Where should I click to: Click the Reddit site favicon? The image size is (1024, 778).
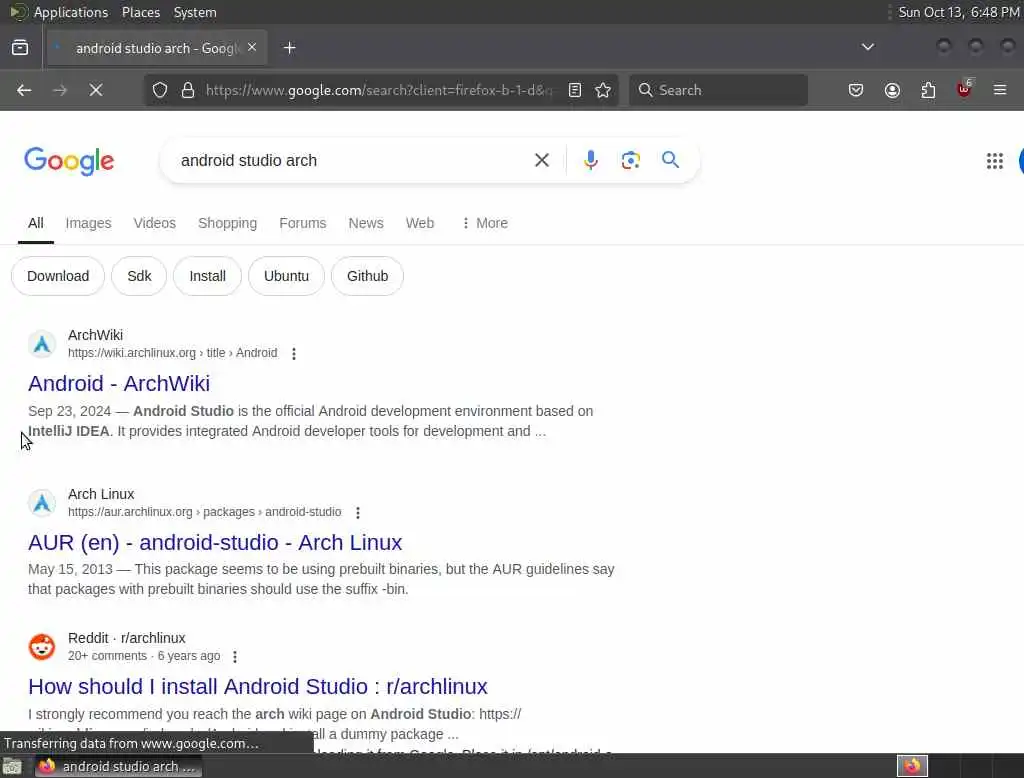click(x=42, y=647)
